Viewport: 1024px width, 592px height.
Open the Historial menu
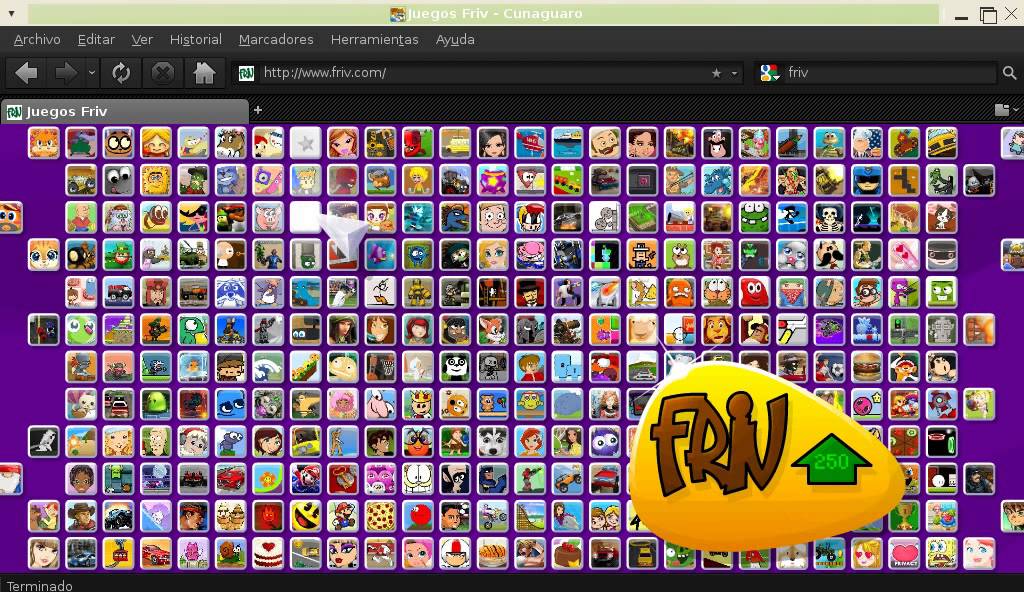(x=195, y=39)
